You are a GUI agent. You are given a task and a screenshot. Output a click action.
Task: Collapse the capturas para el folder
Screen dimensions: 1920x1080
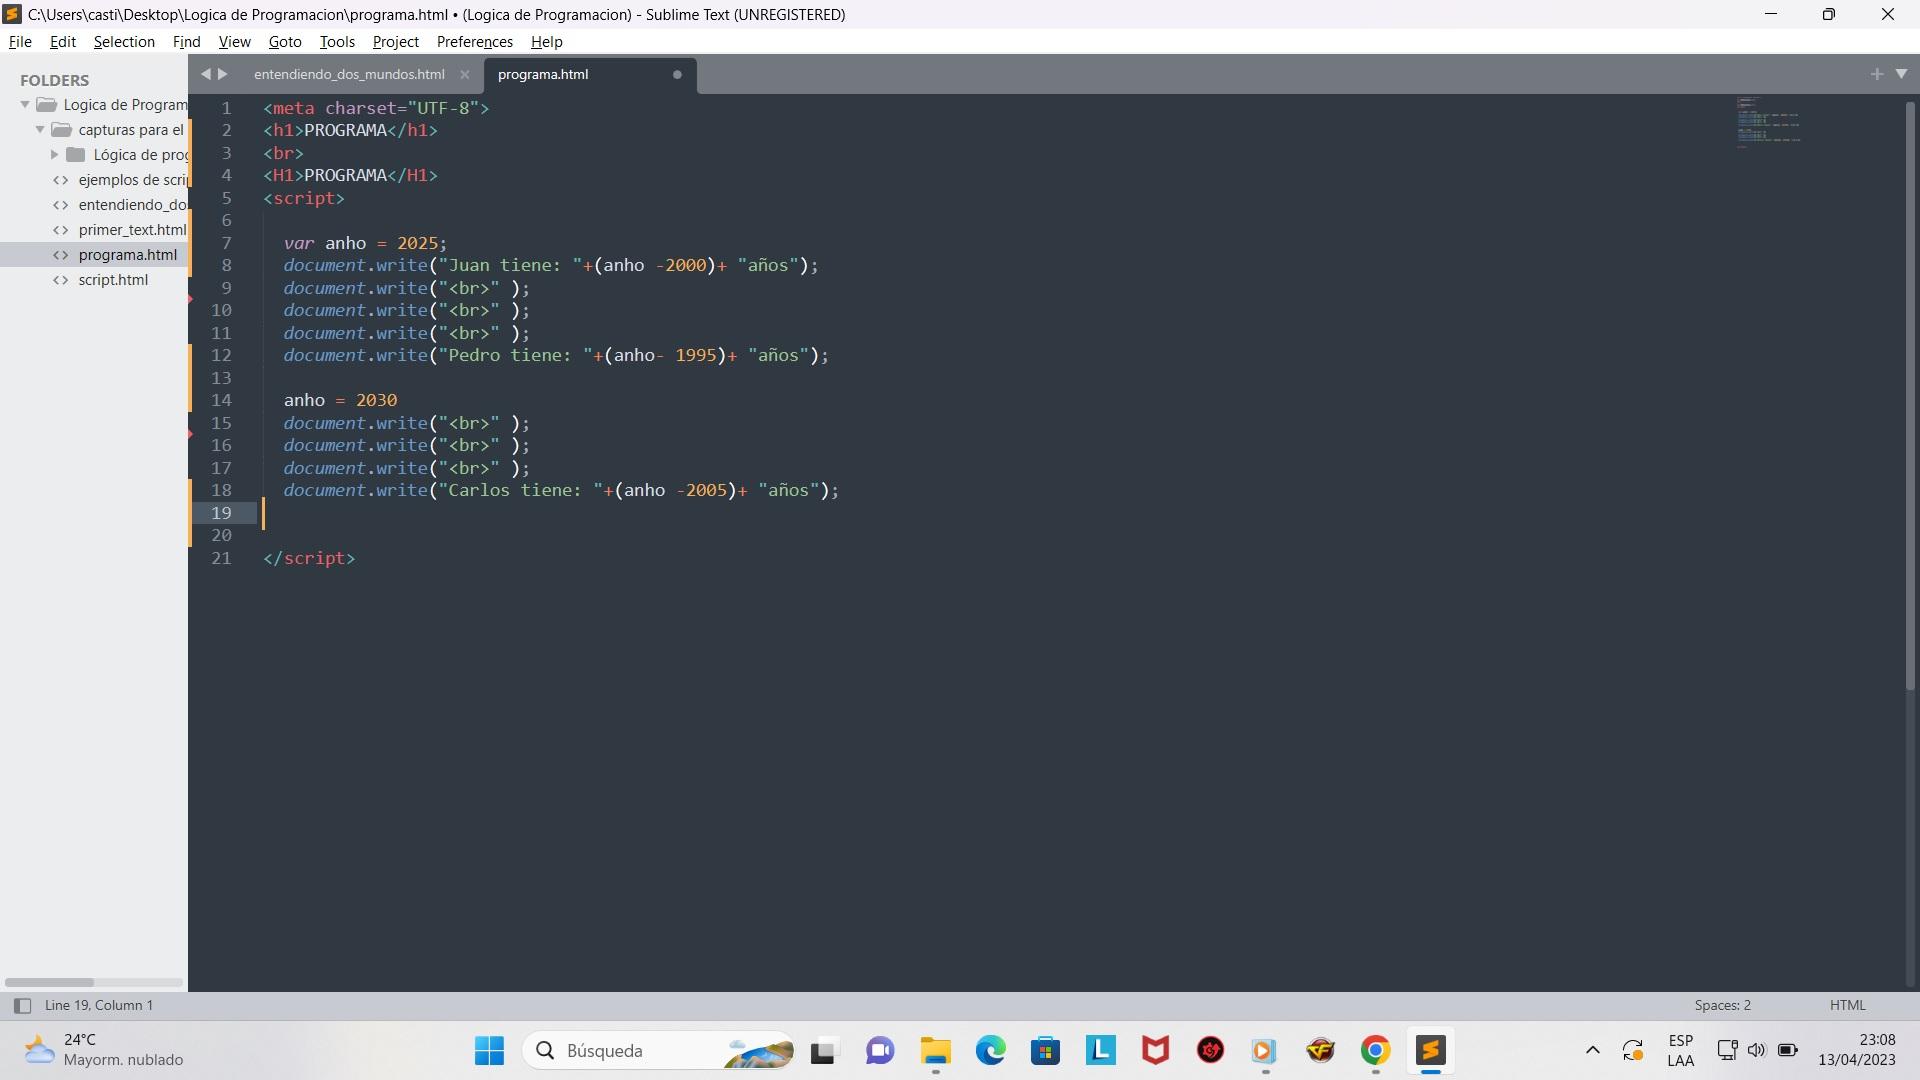(x=40, y=130)
